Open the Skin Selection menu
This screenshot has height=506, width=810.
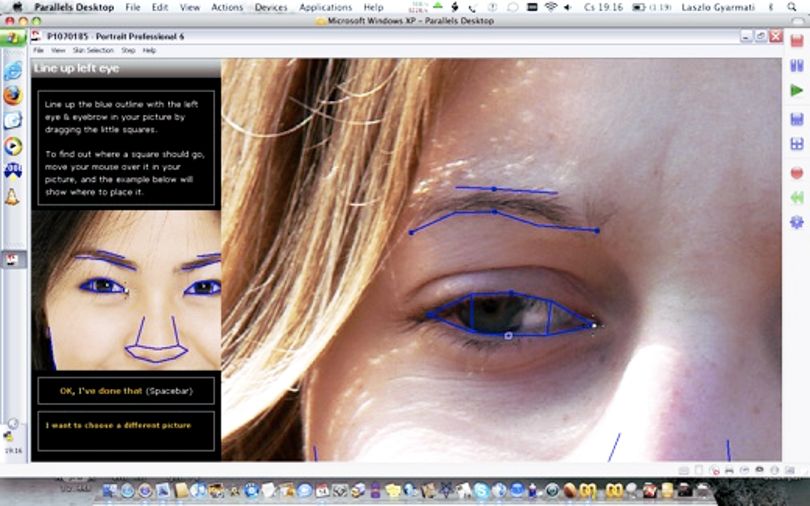93,51
